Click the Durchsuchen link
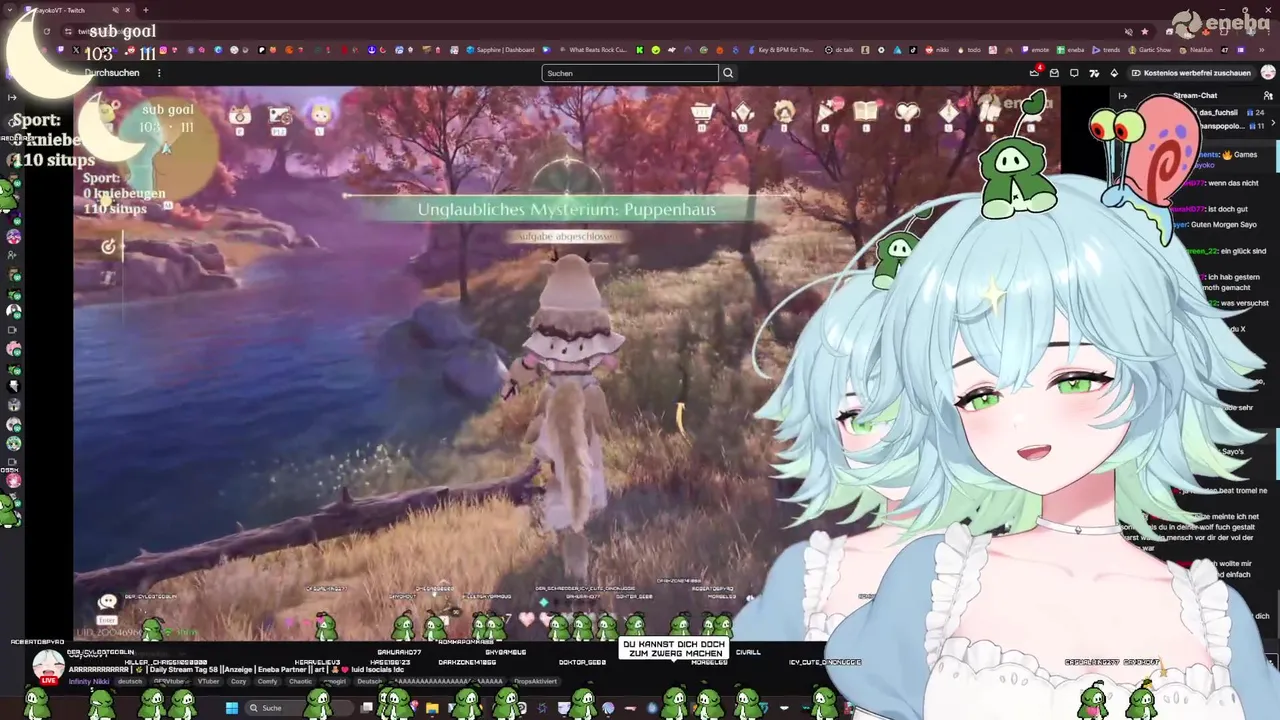Screen dimensions: 1280x720 click(112, 73)
